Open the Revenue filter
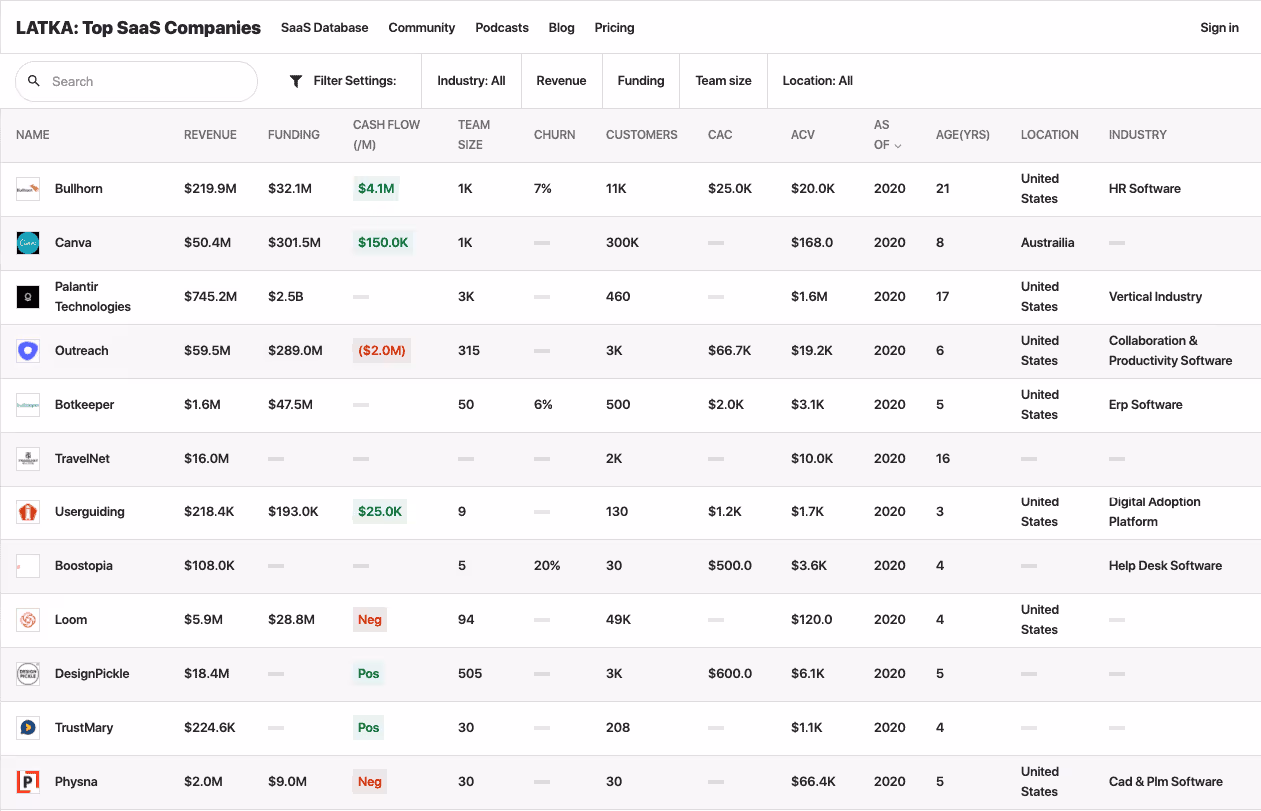 click(x=561, y=81)
